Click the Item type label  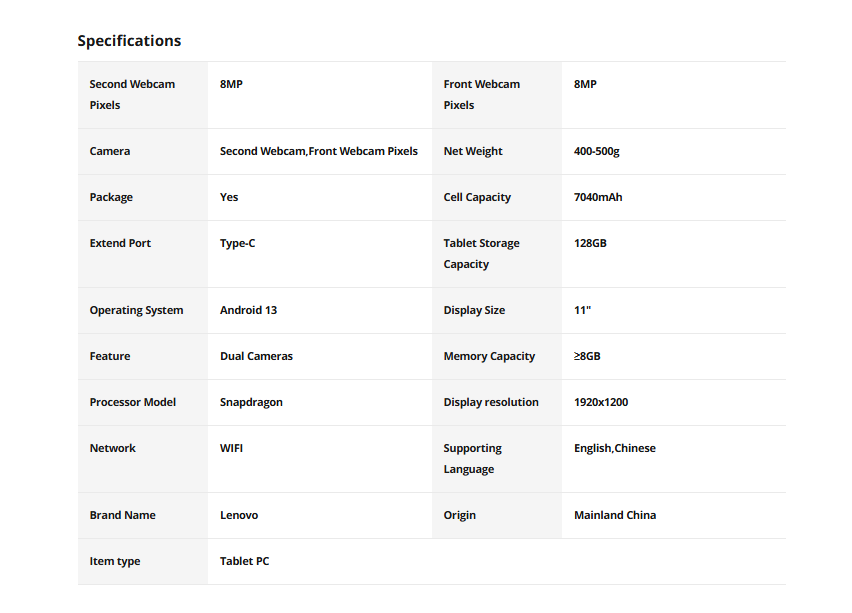[115, 561]
